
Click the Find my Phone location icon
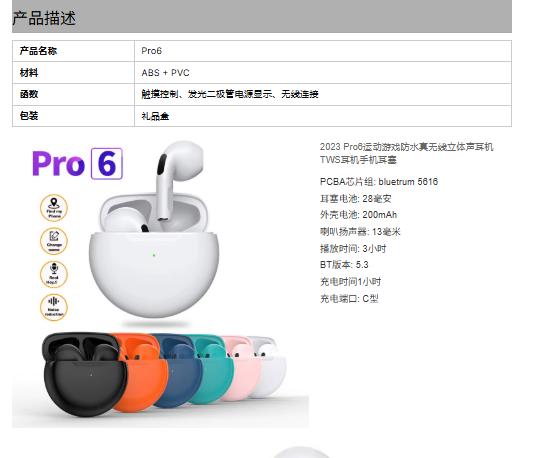54,208
